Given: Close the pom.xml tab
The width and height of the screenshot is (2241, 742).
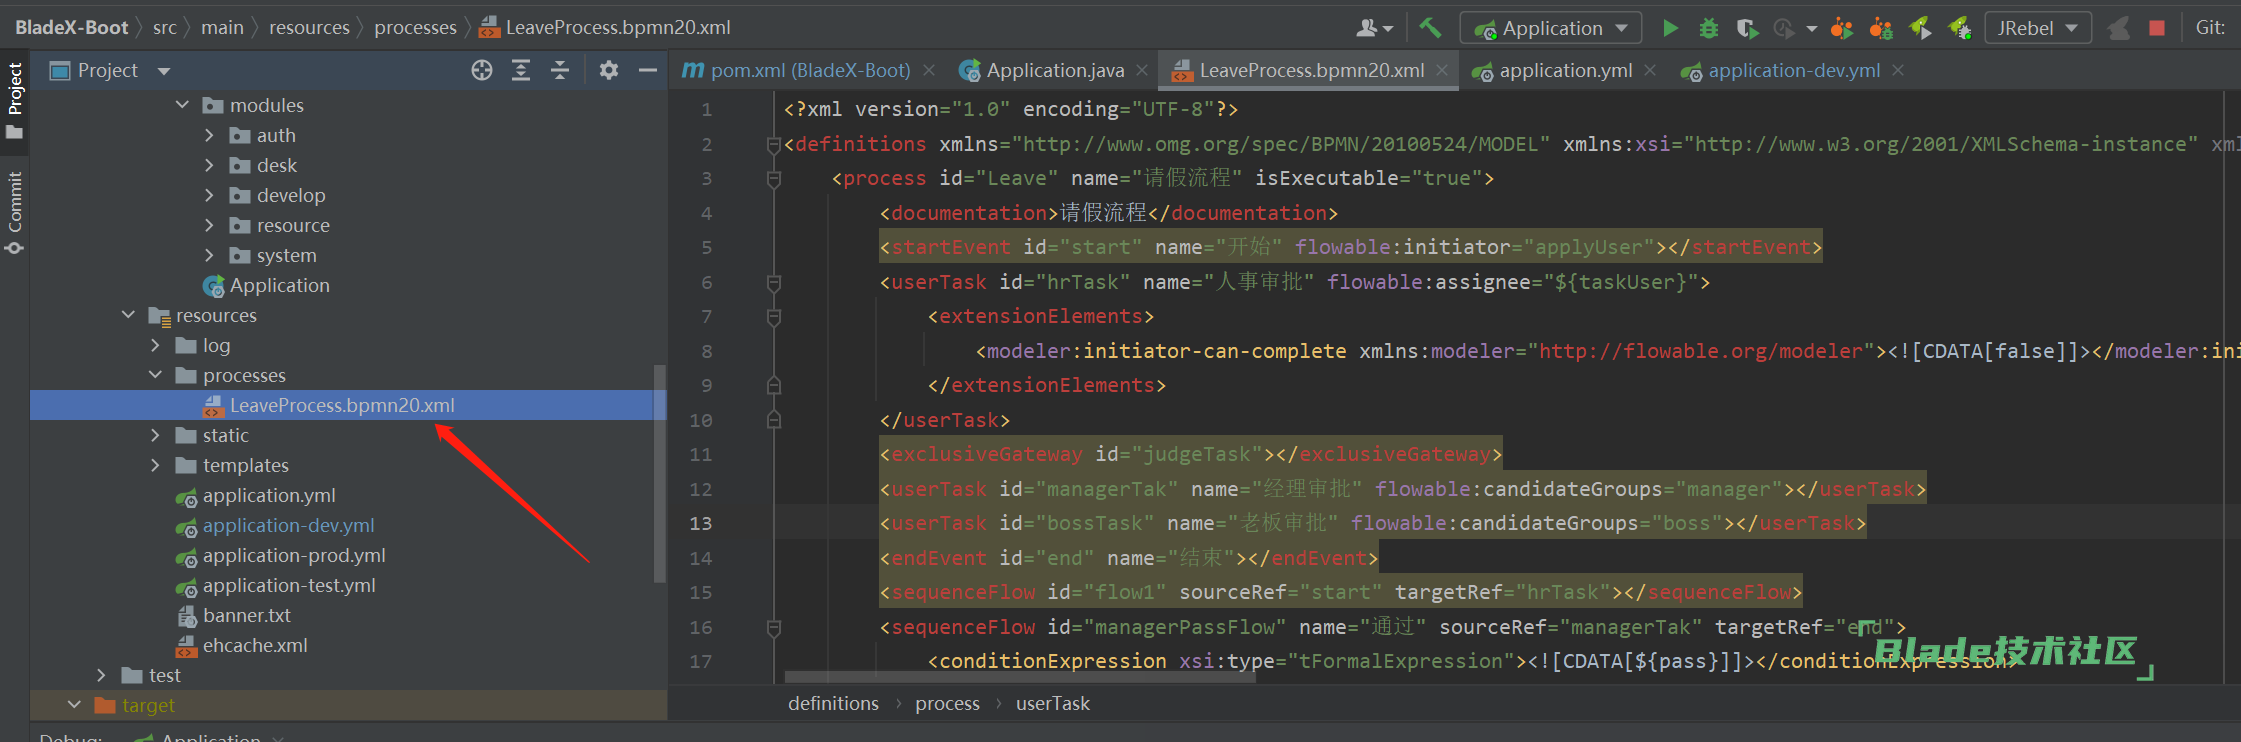Looking at the screenshot, I should click(929, 70).
